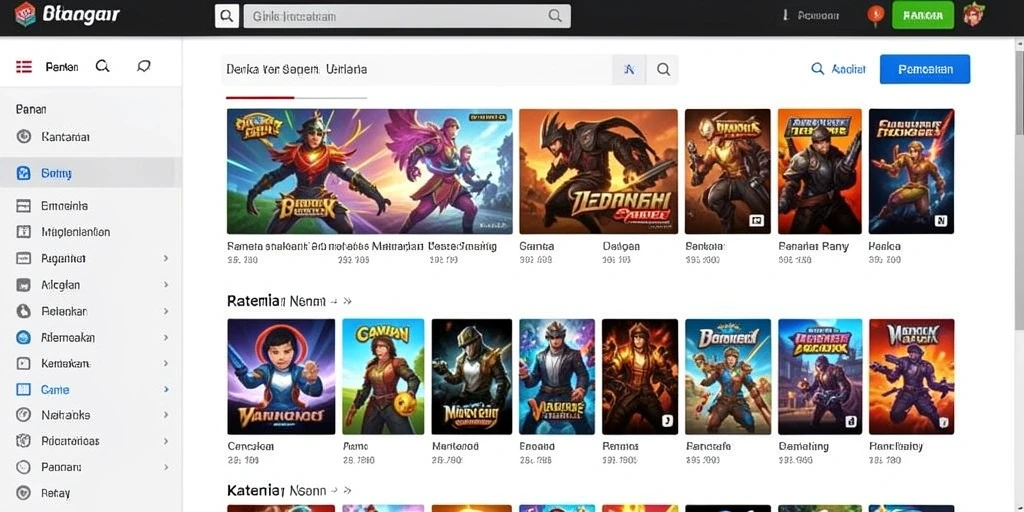Click the green button in top bar

[x=923, y=15]
